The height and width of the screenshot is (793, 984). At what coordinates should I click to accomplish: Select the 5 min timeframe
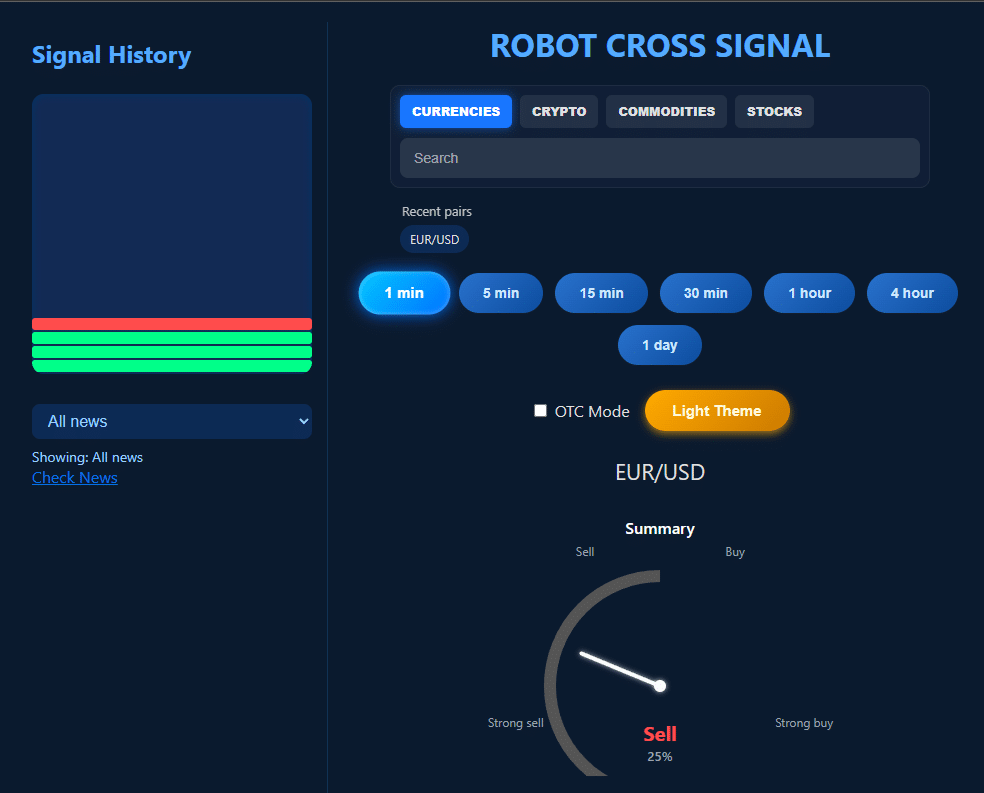coord(500,292)
